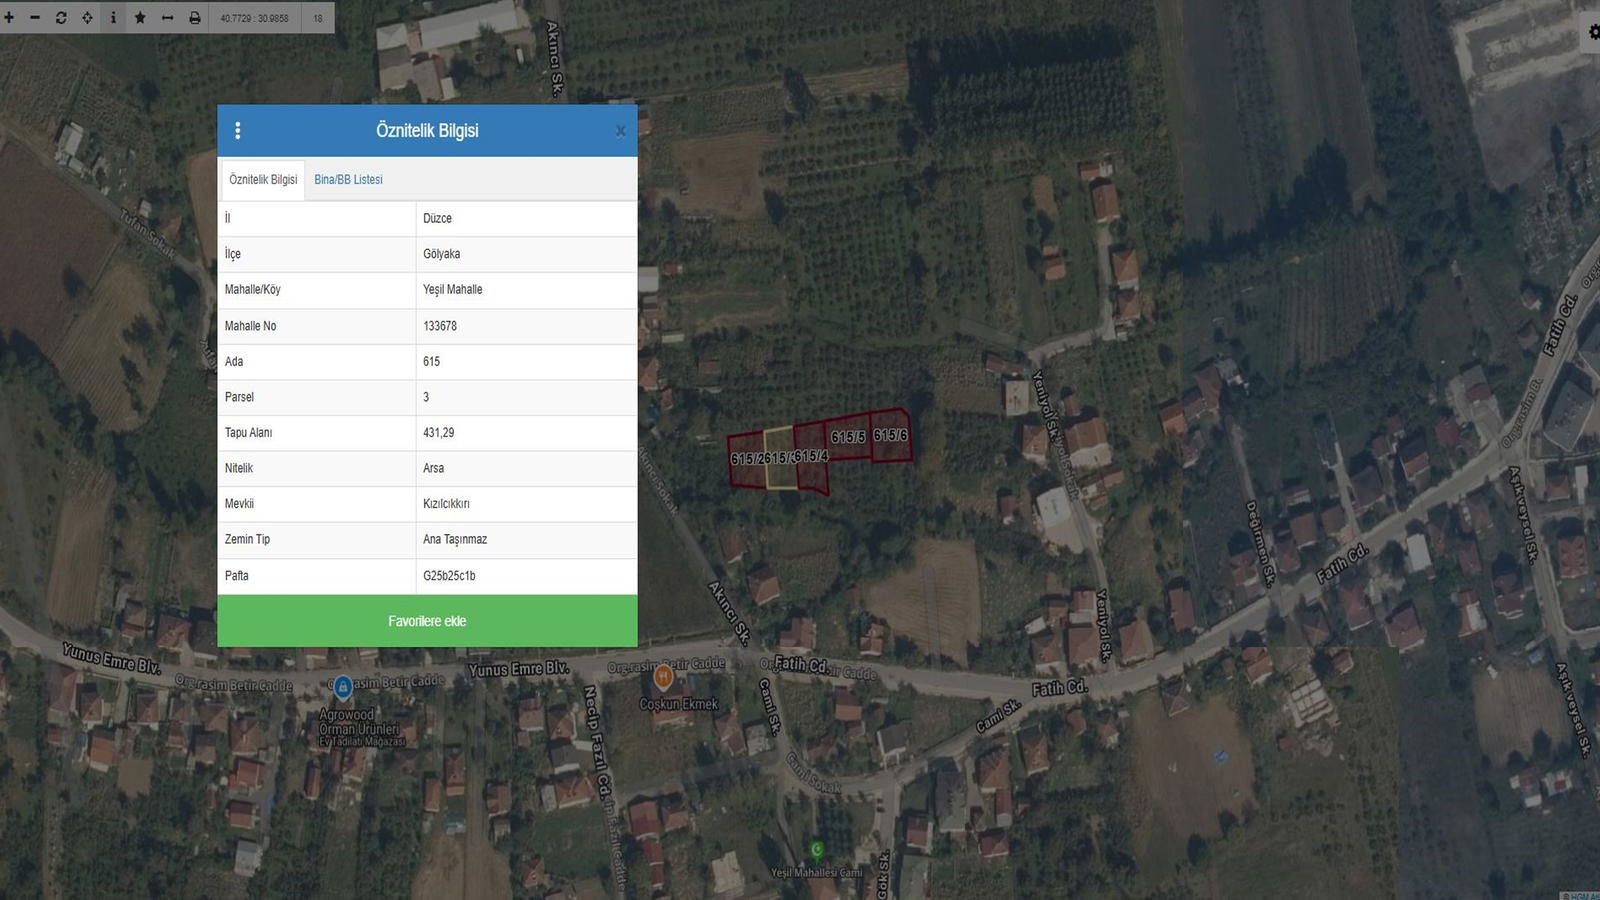Click the Coşkun Ekmek map marker

click(662, 678)
